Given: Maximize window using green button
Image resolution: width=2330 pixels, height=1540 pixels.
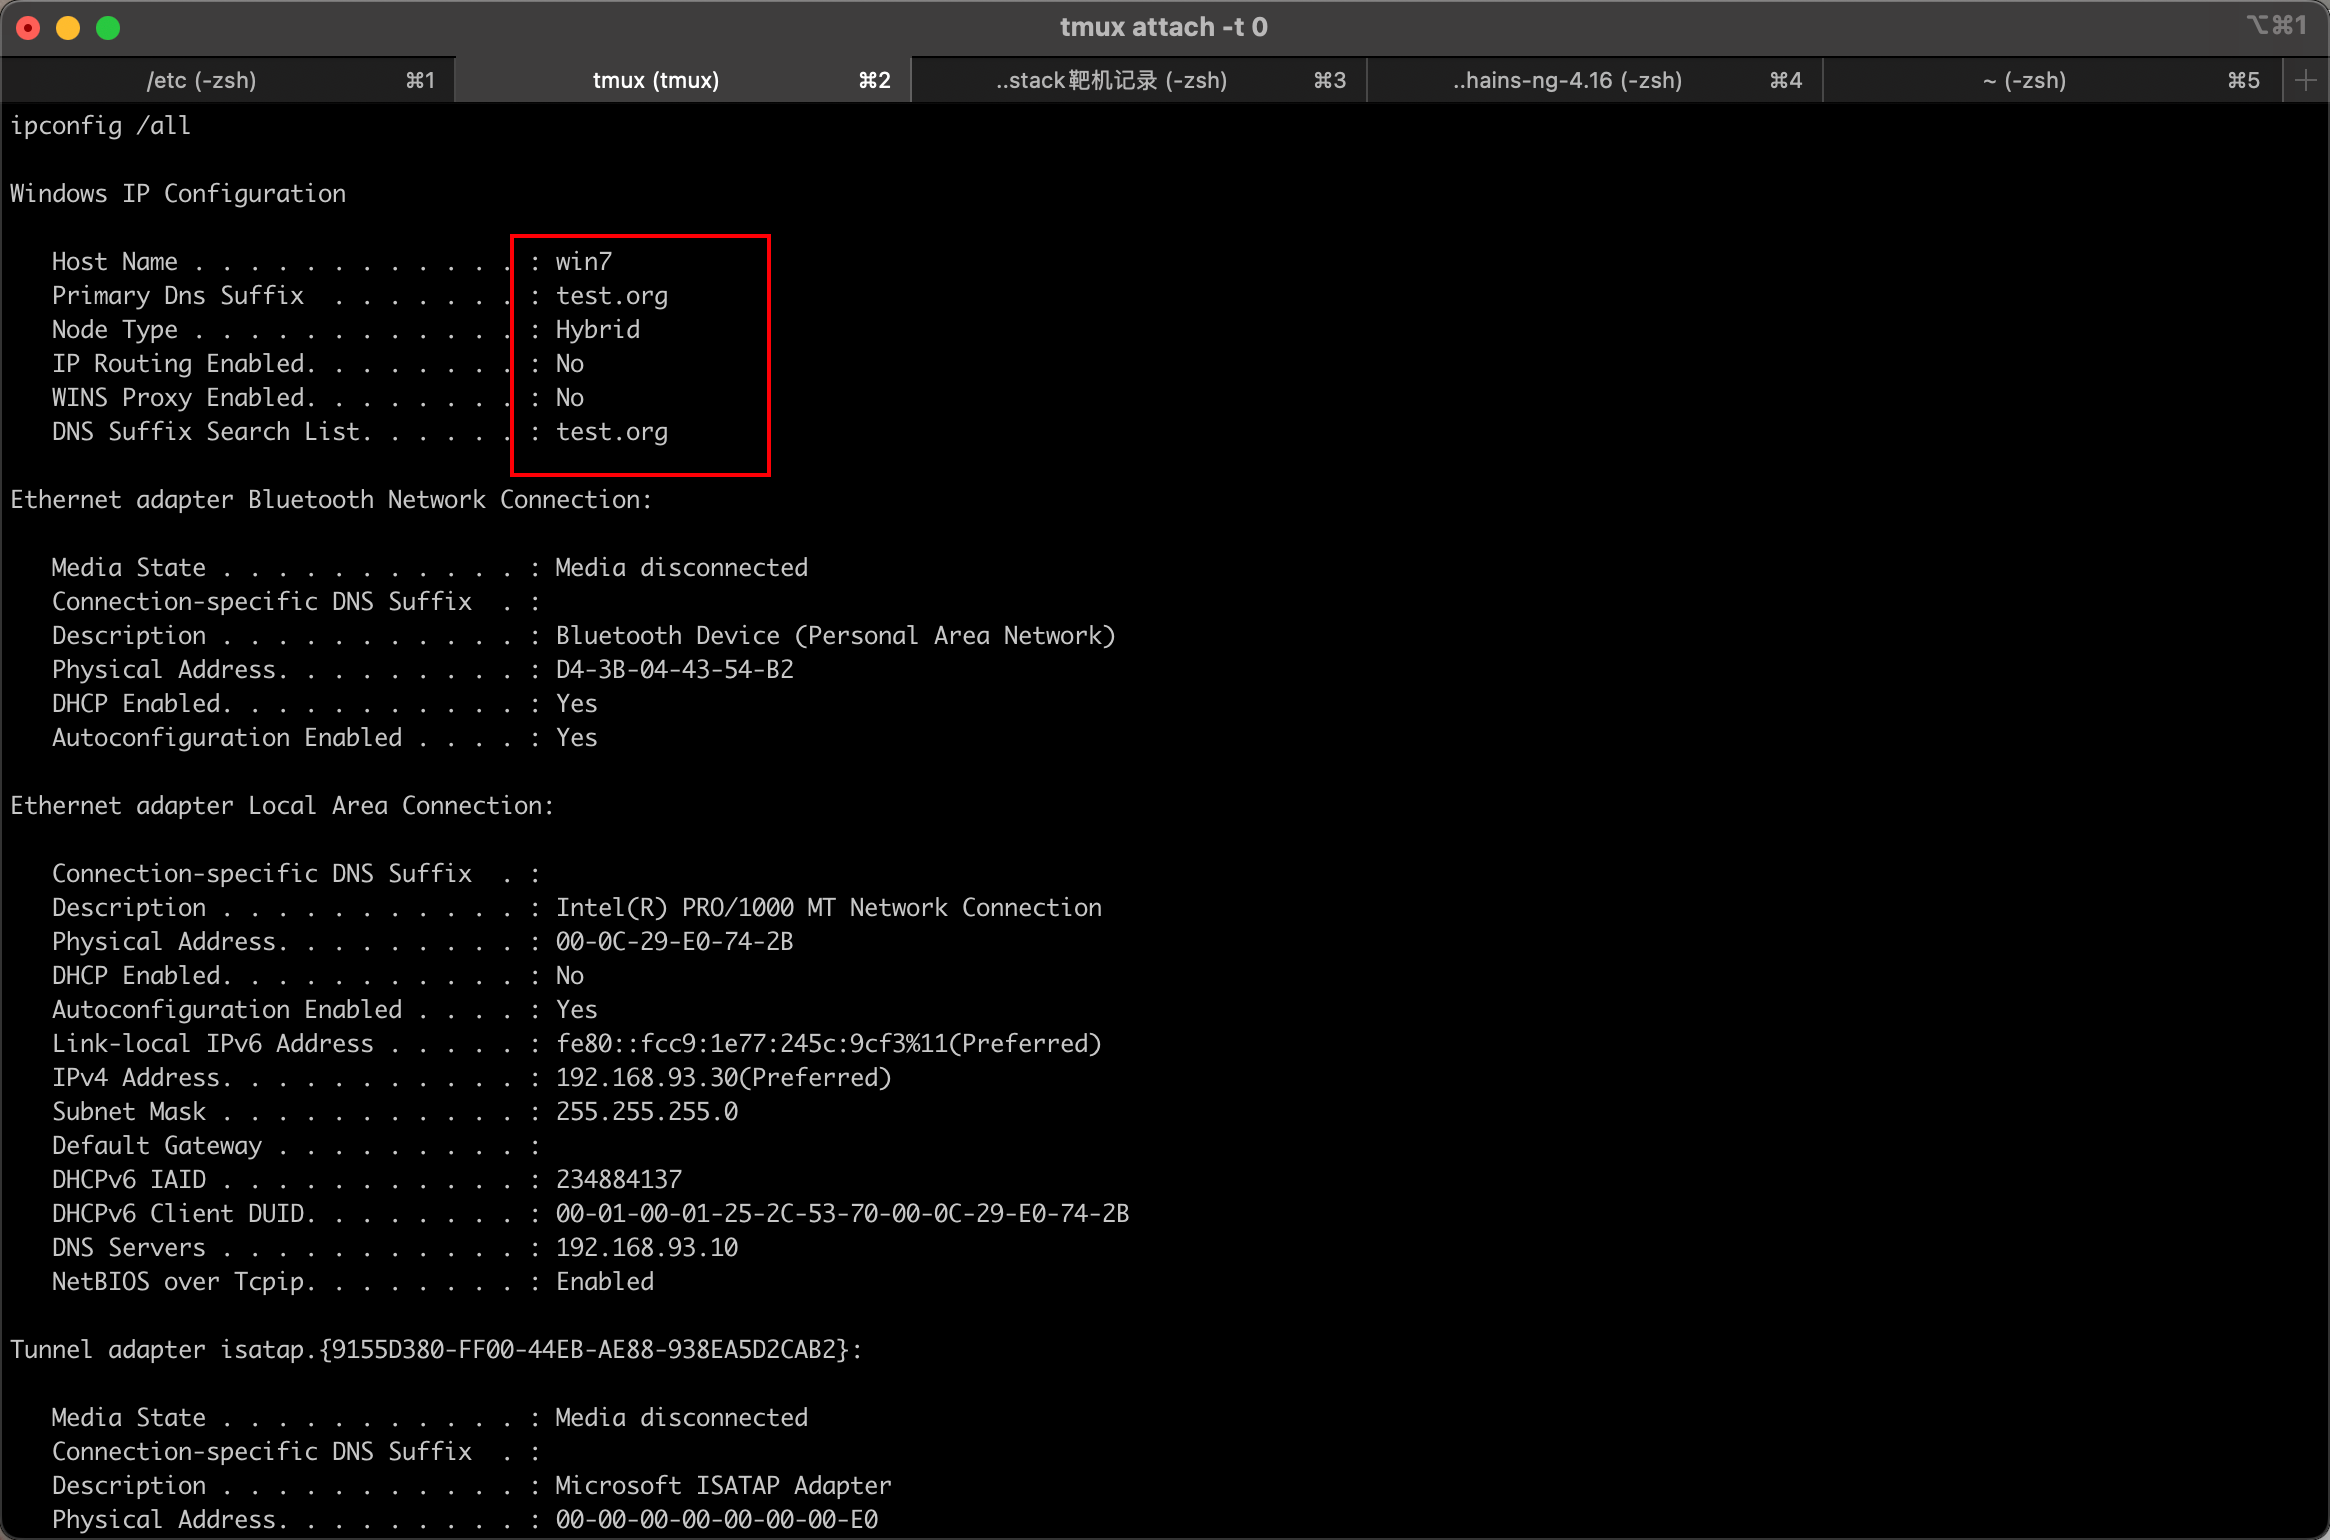Looking at the screenshot, I should point(108,28).
